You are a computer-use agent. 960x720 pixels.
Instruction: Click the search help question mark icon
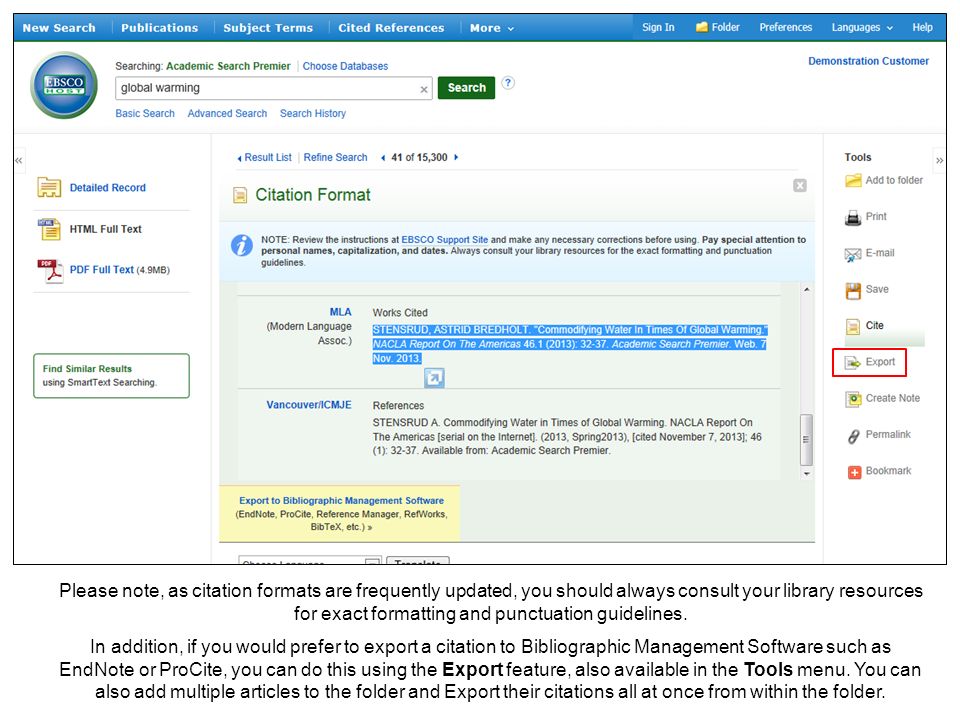508,83
